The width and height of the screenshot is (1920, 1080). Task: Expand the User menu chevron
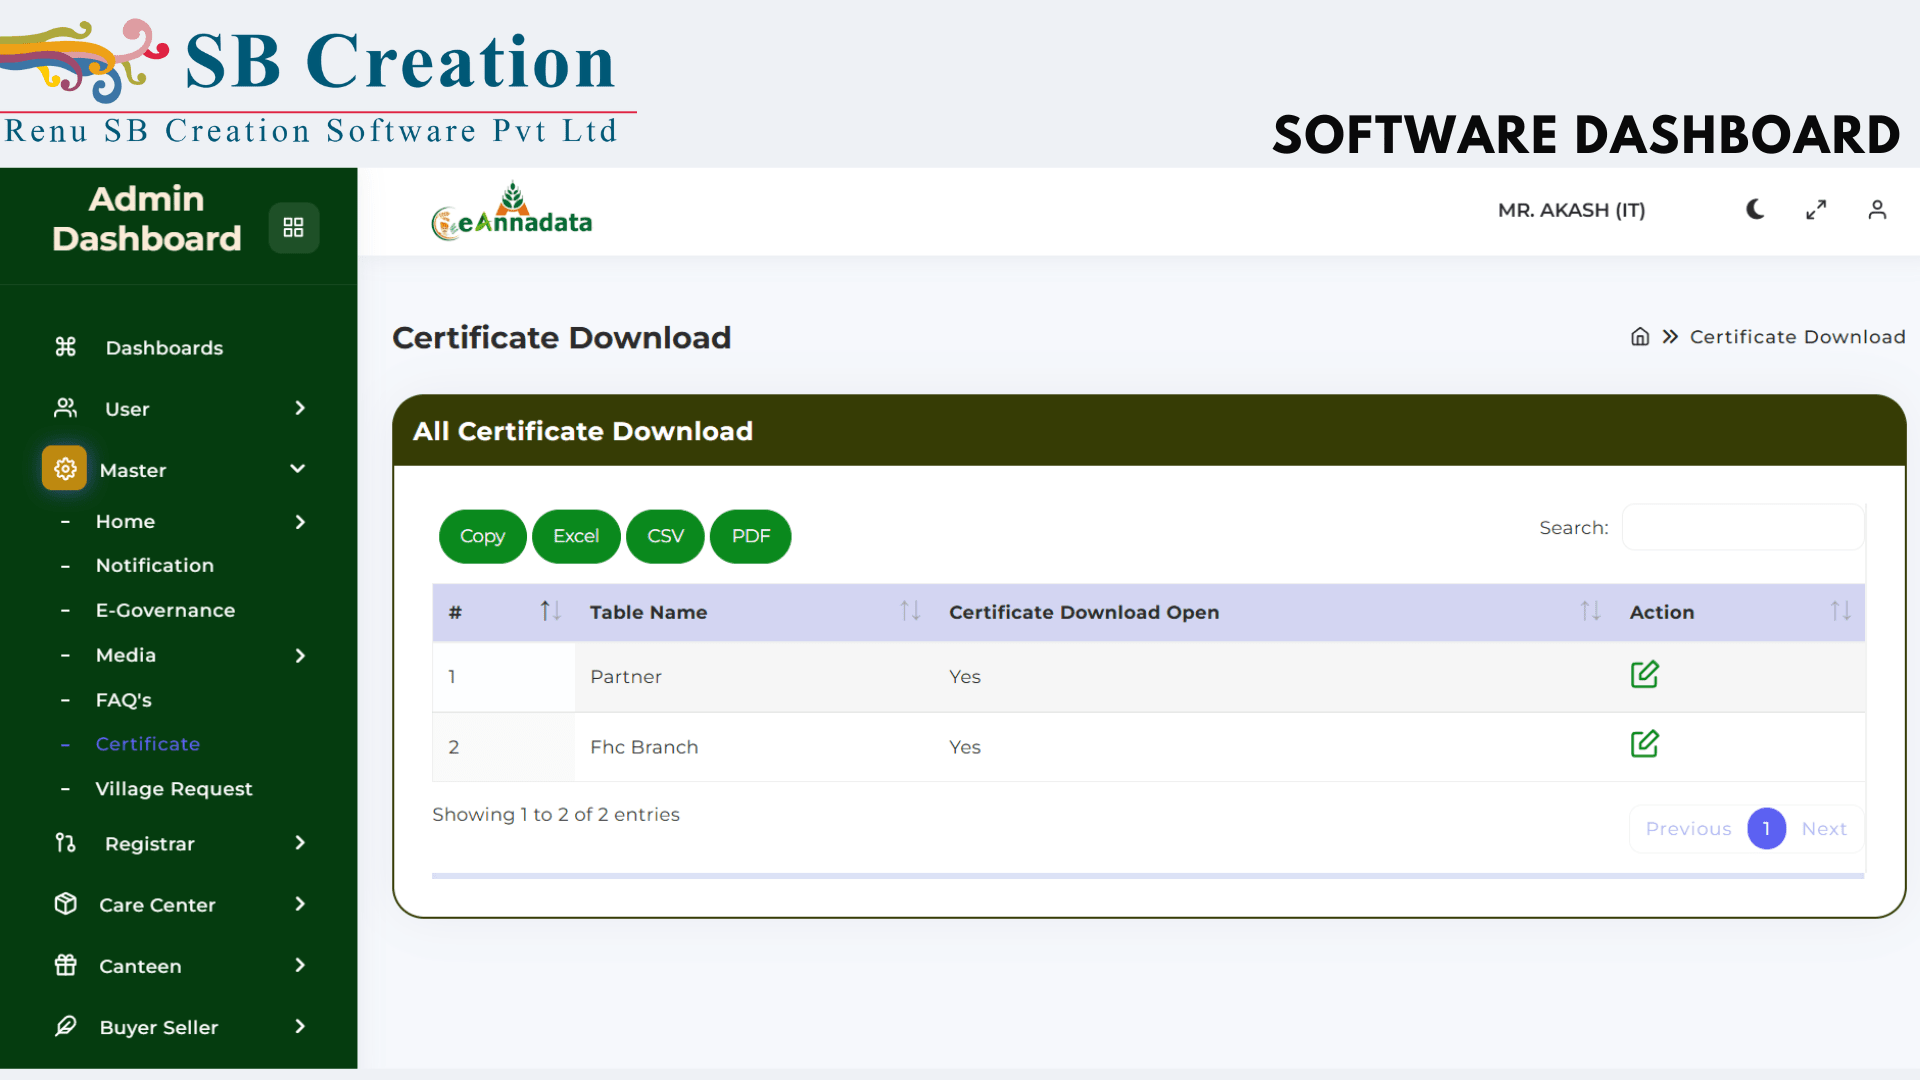tap(300, 408)
